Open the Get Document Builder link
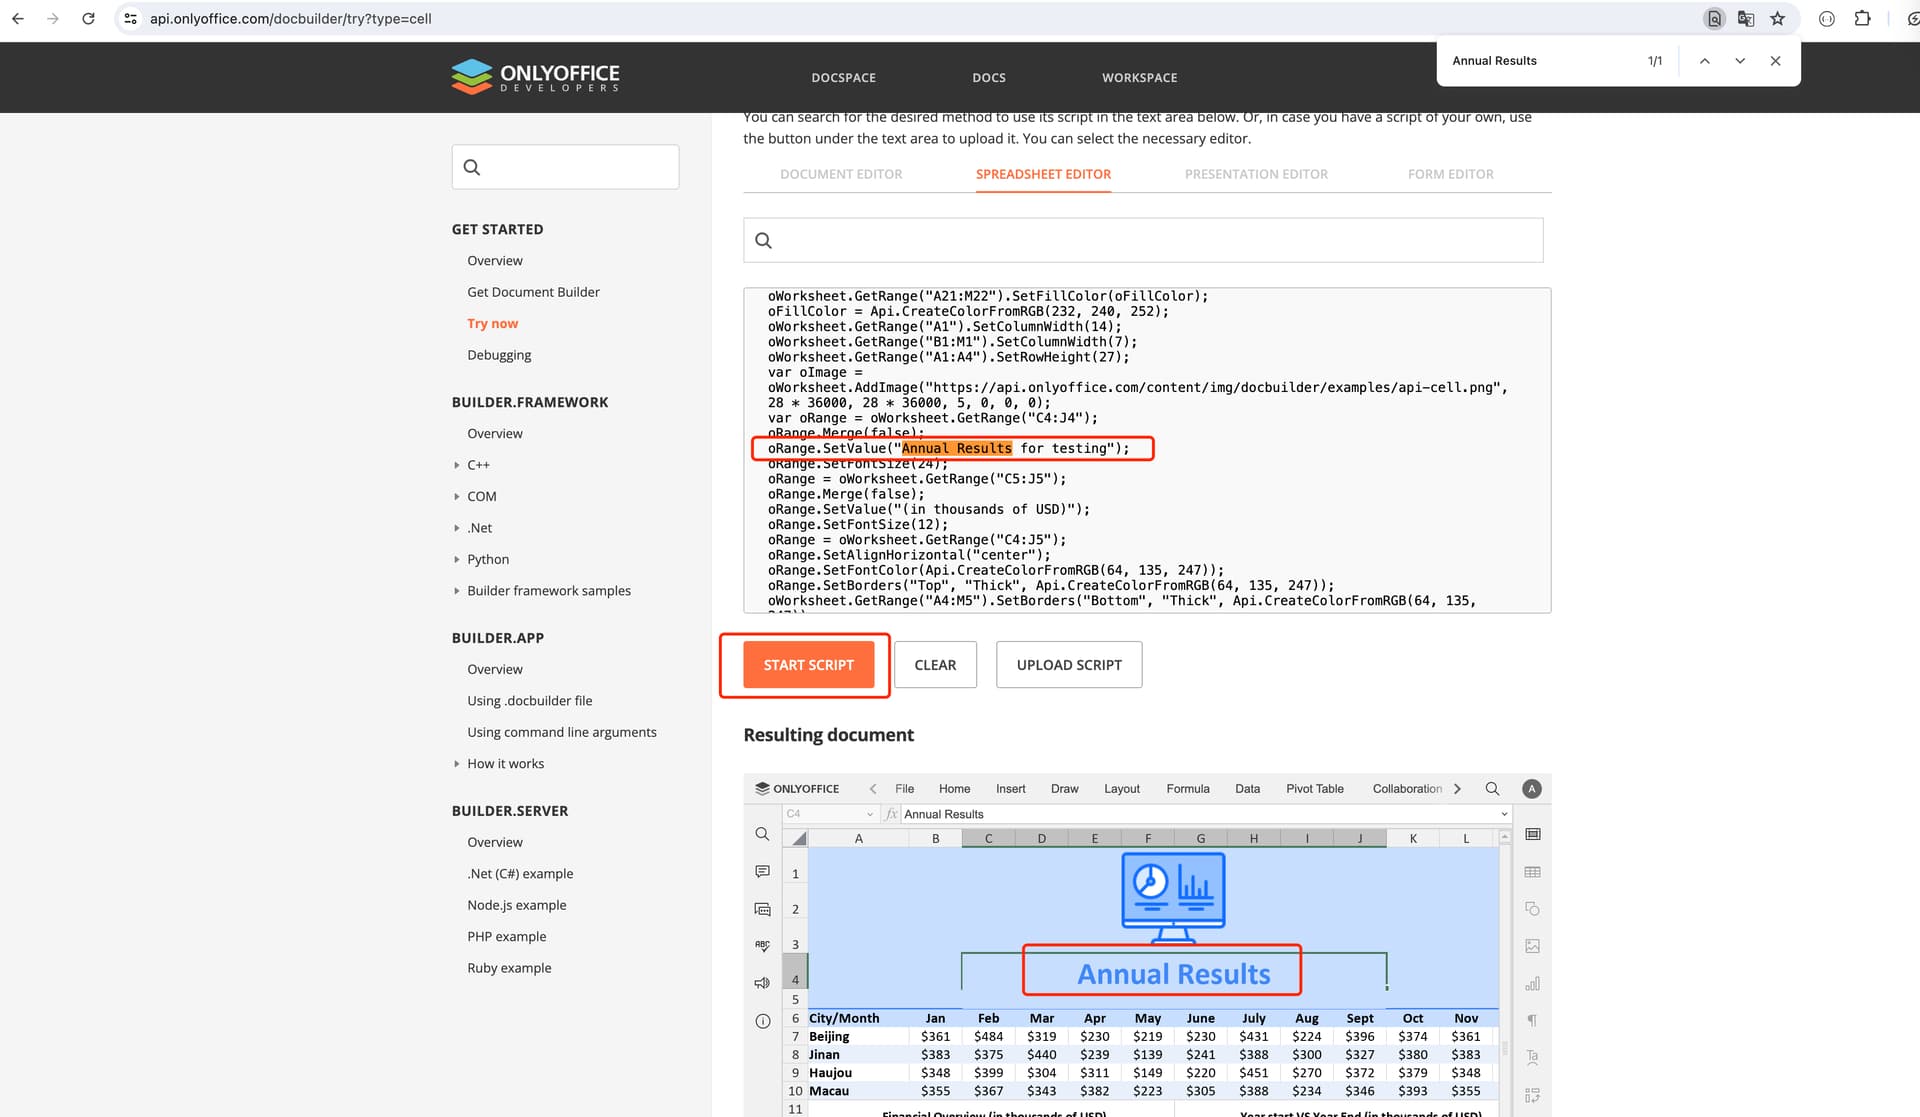Screen dimensions: 1920x1117 [533, 292]
